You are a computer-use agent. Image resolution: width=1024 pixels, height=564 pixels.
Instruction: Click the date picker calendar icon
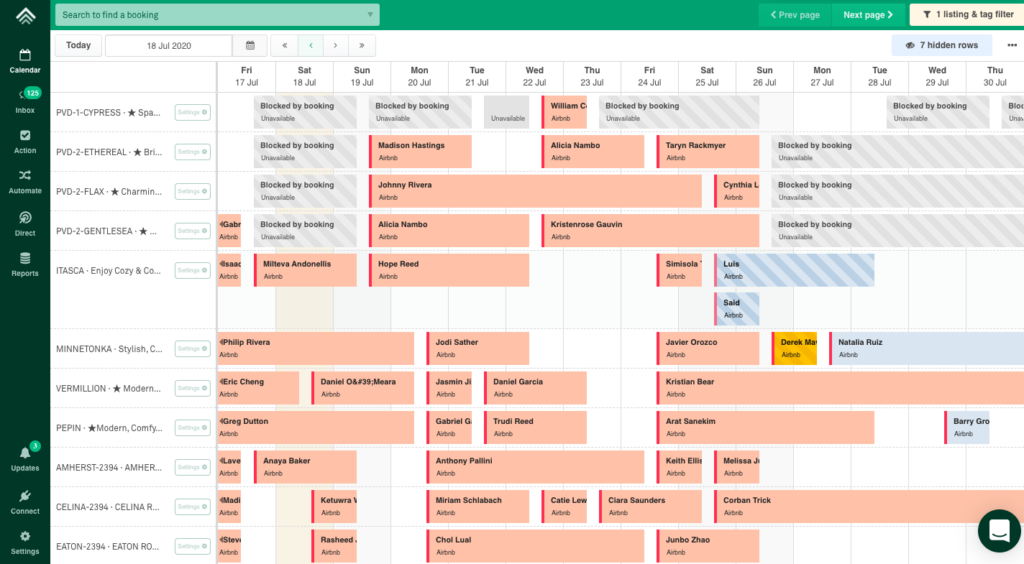pos(250,46)
